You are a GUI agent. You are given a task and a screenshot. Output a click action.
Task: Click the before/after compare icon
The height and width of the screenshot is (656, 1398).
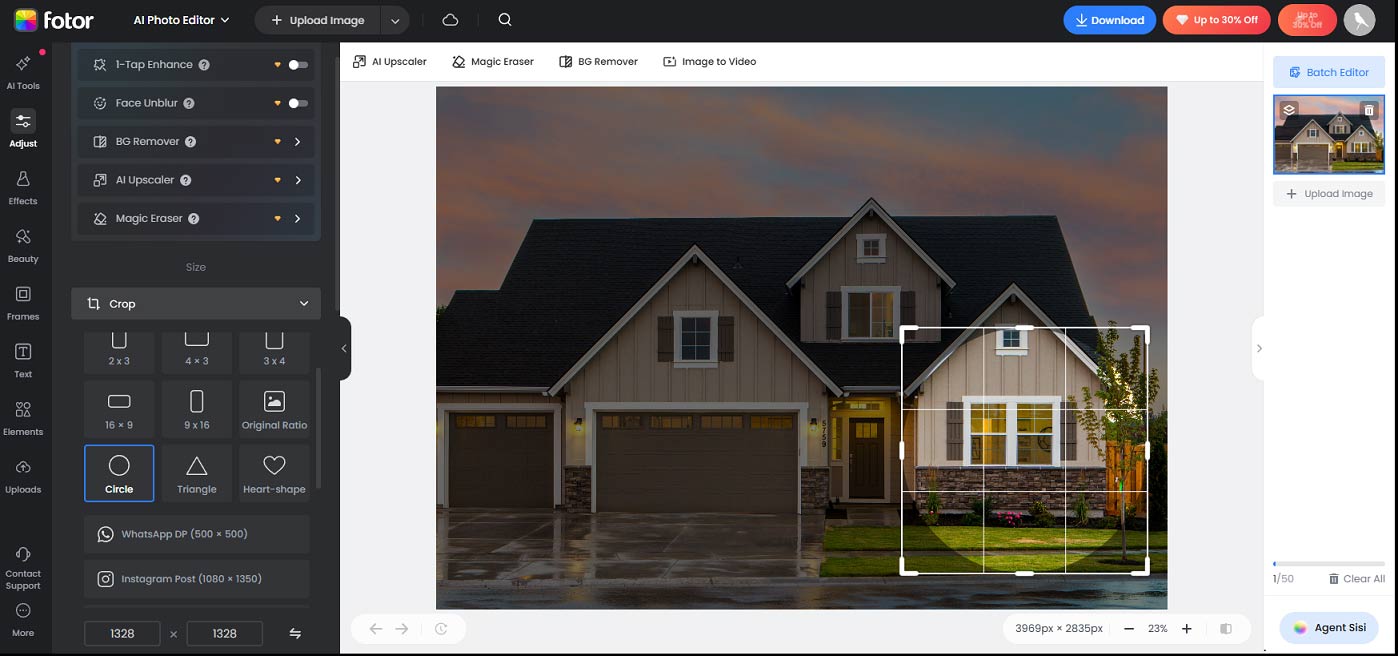tap(1225, 628)
